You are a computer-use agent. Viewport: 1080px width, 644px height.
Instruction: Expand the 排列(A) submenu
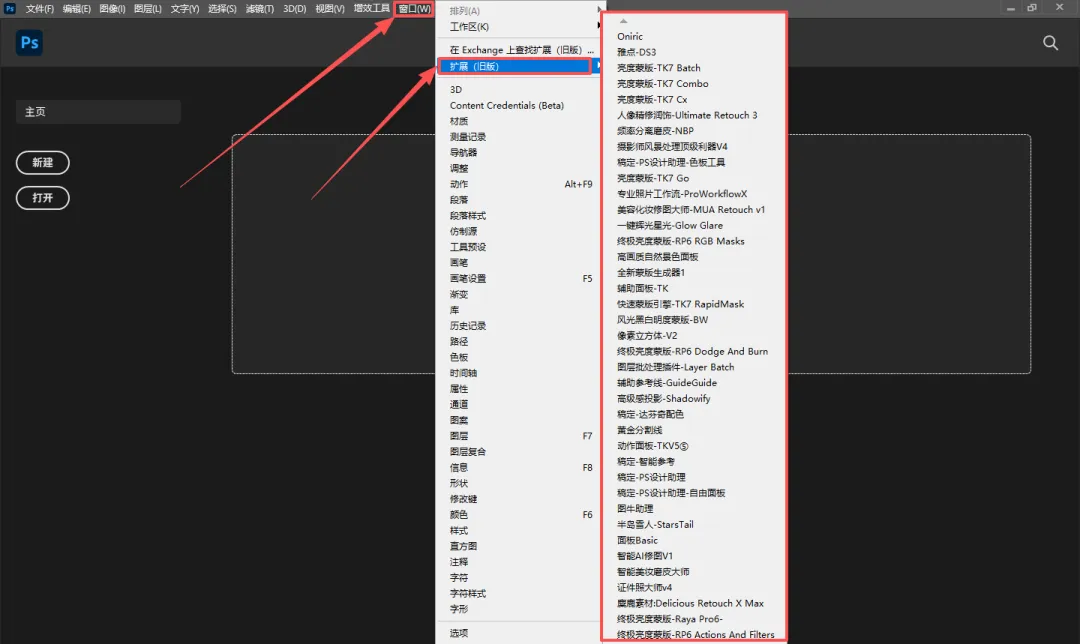(x=518, y=11)
